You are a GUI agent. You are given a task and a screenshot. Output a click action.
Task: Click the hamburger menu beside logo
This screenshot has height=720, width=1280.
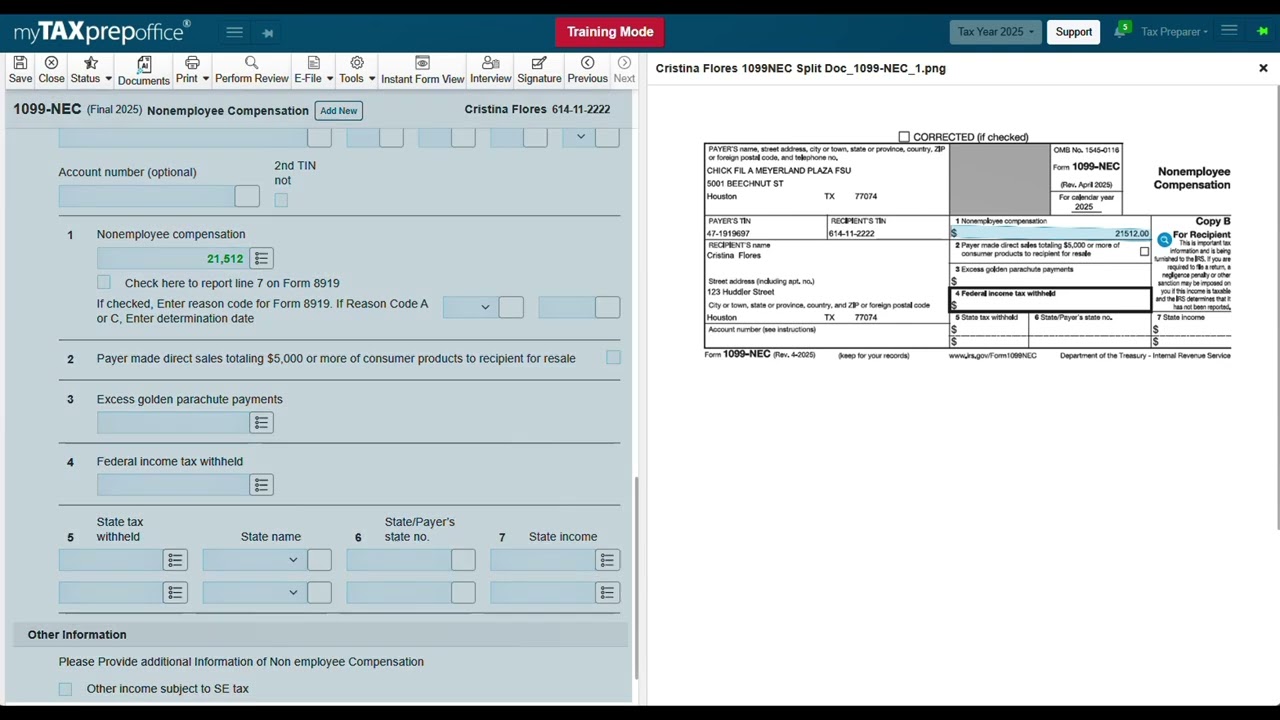[234, 32]
